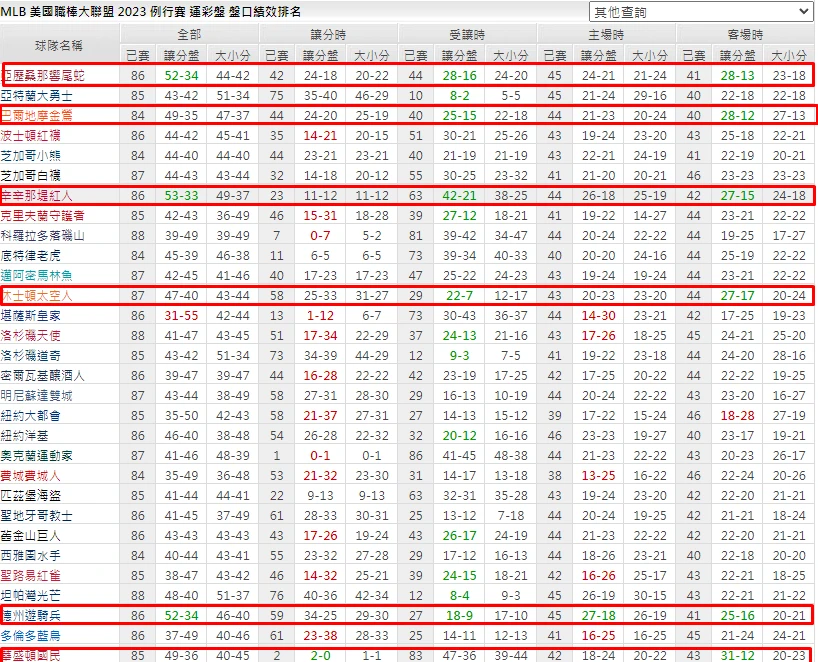Select 密爾瓦基釀酒人 team link

43,376
